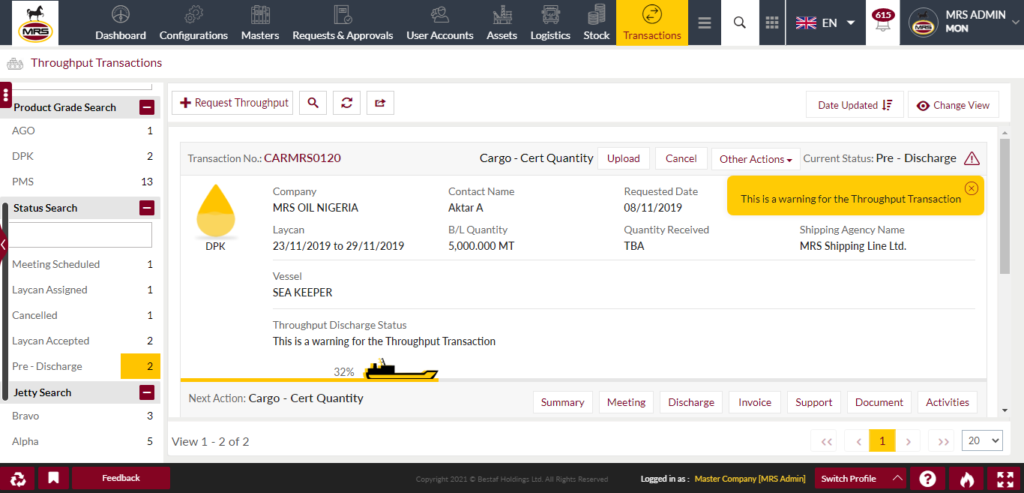
Task: Click the refresh icon in toolbar
Action: pos(347,103)
